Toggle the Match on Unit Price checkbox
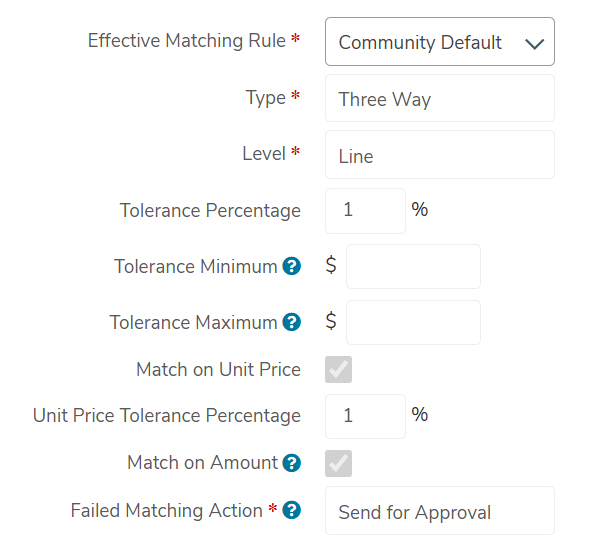This screenshot has width=605, height=542. click(338, 370)
